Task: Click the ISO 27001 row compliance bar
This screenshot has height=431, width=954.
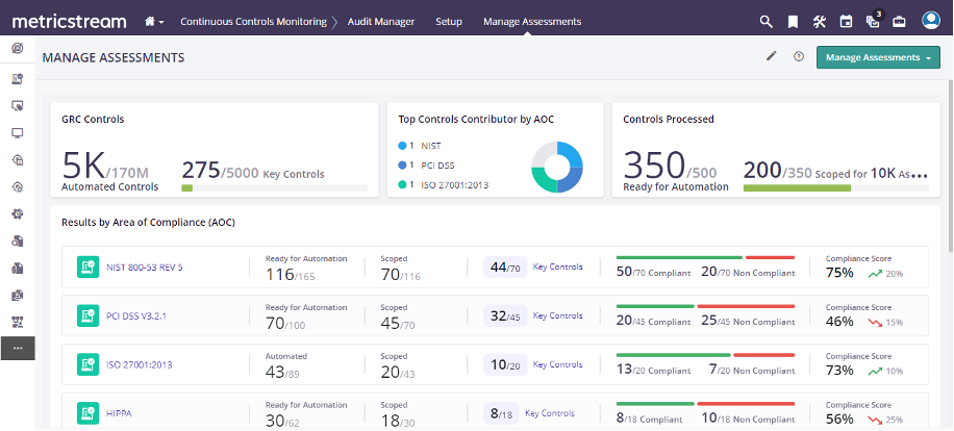Action: [x=706, y=355]
